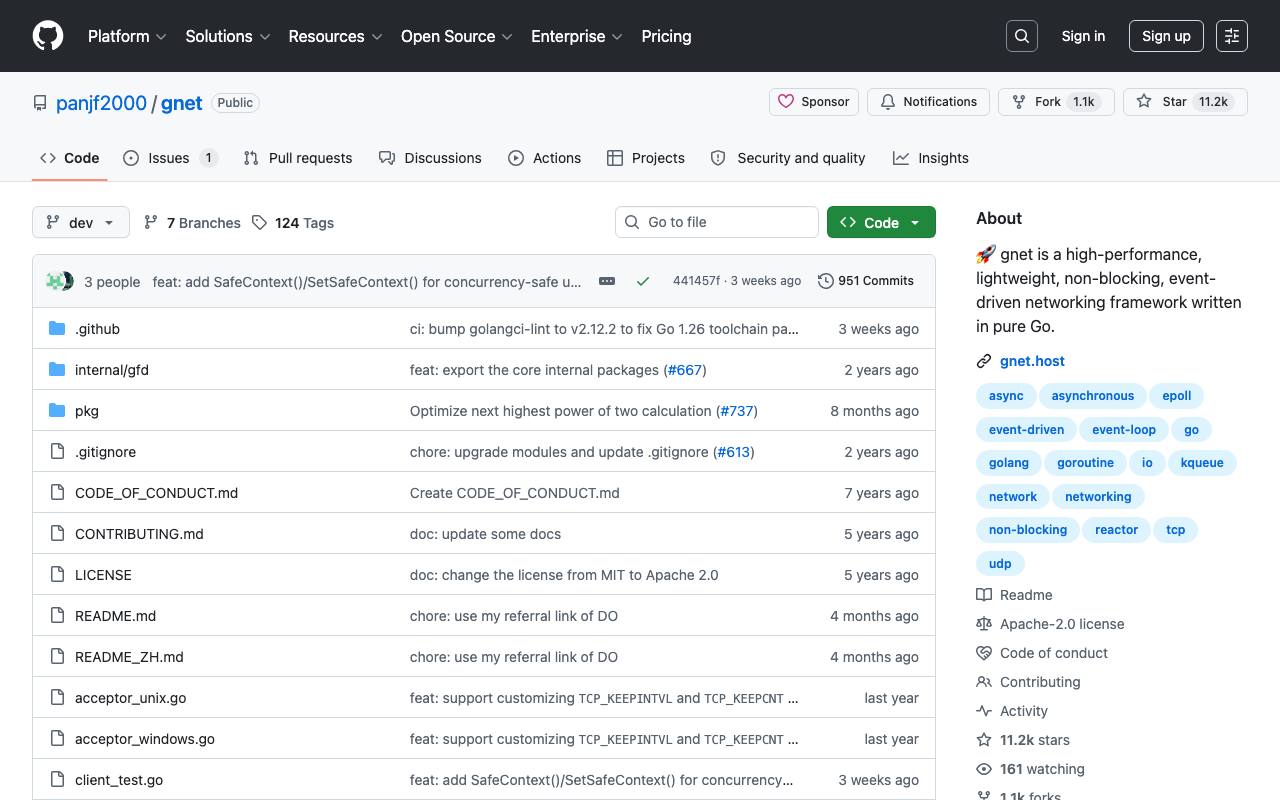Select the epoll topic tag
The image size is (1280, 800).
1177,396
